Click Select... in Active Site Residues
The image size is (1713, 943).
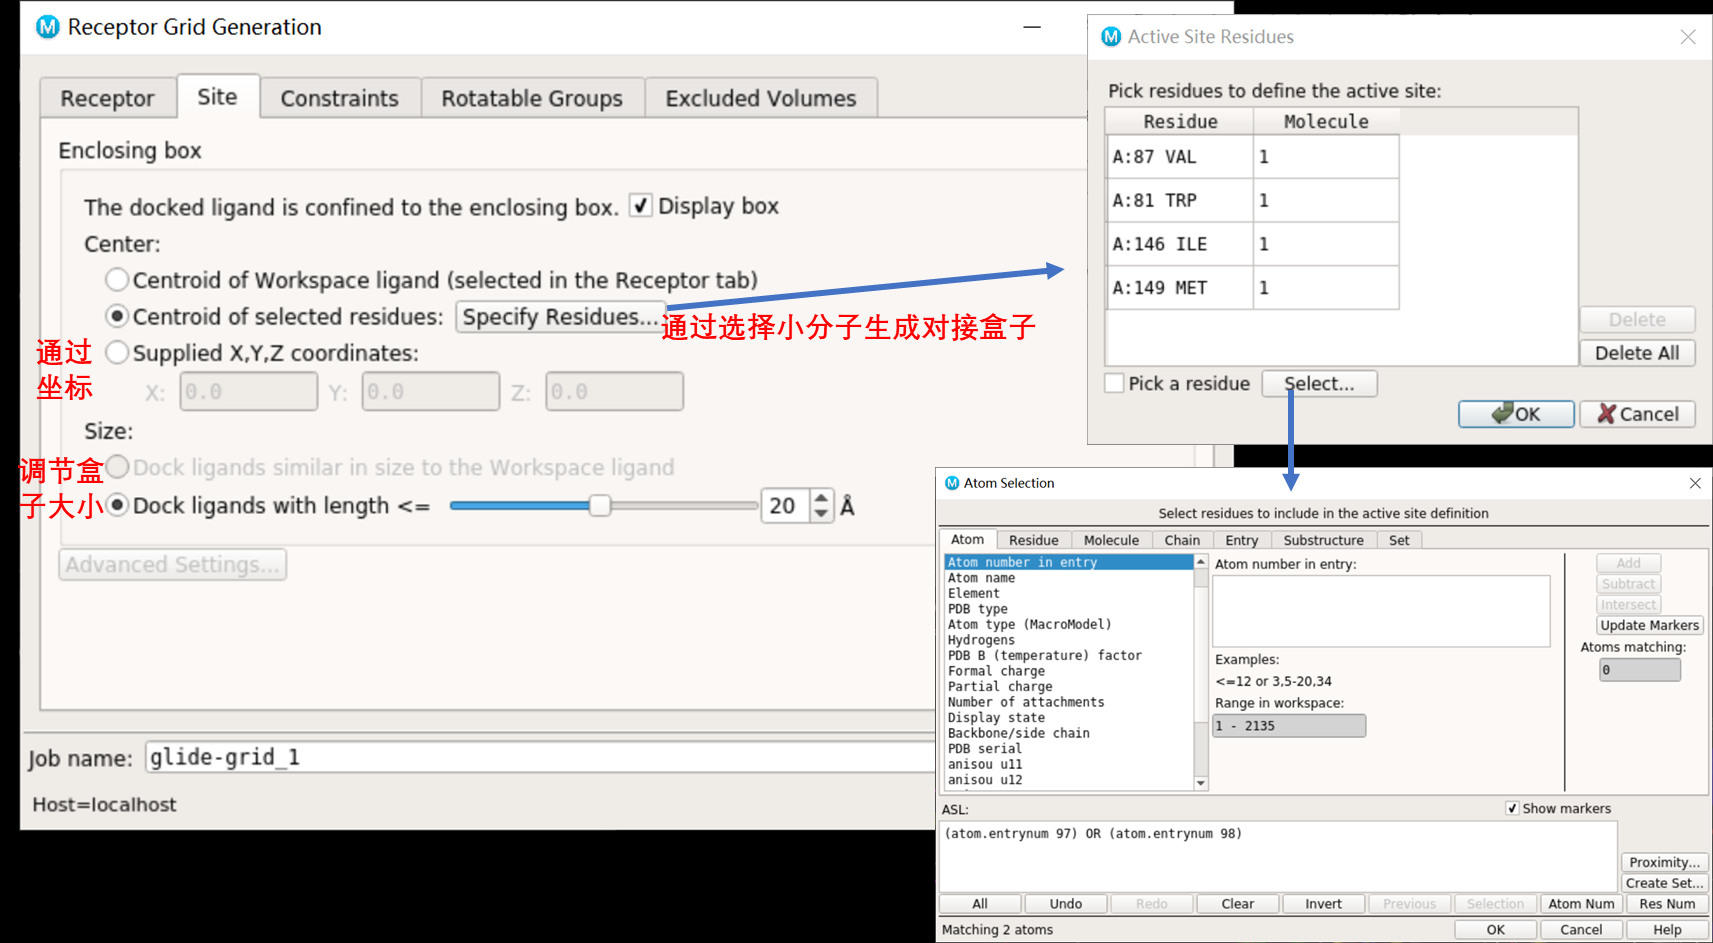1319,384
